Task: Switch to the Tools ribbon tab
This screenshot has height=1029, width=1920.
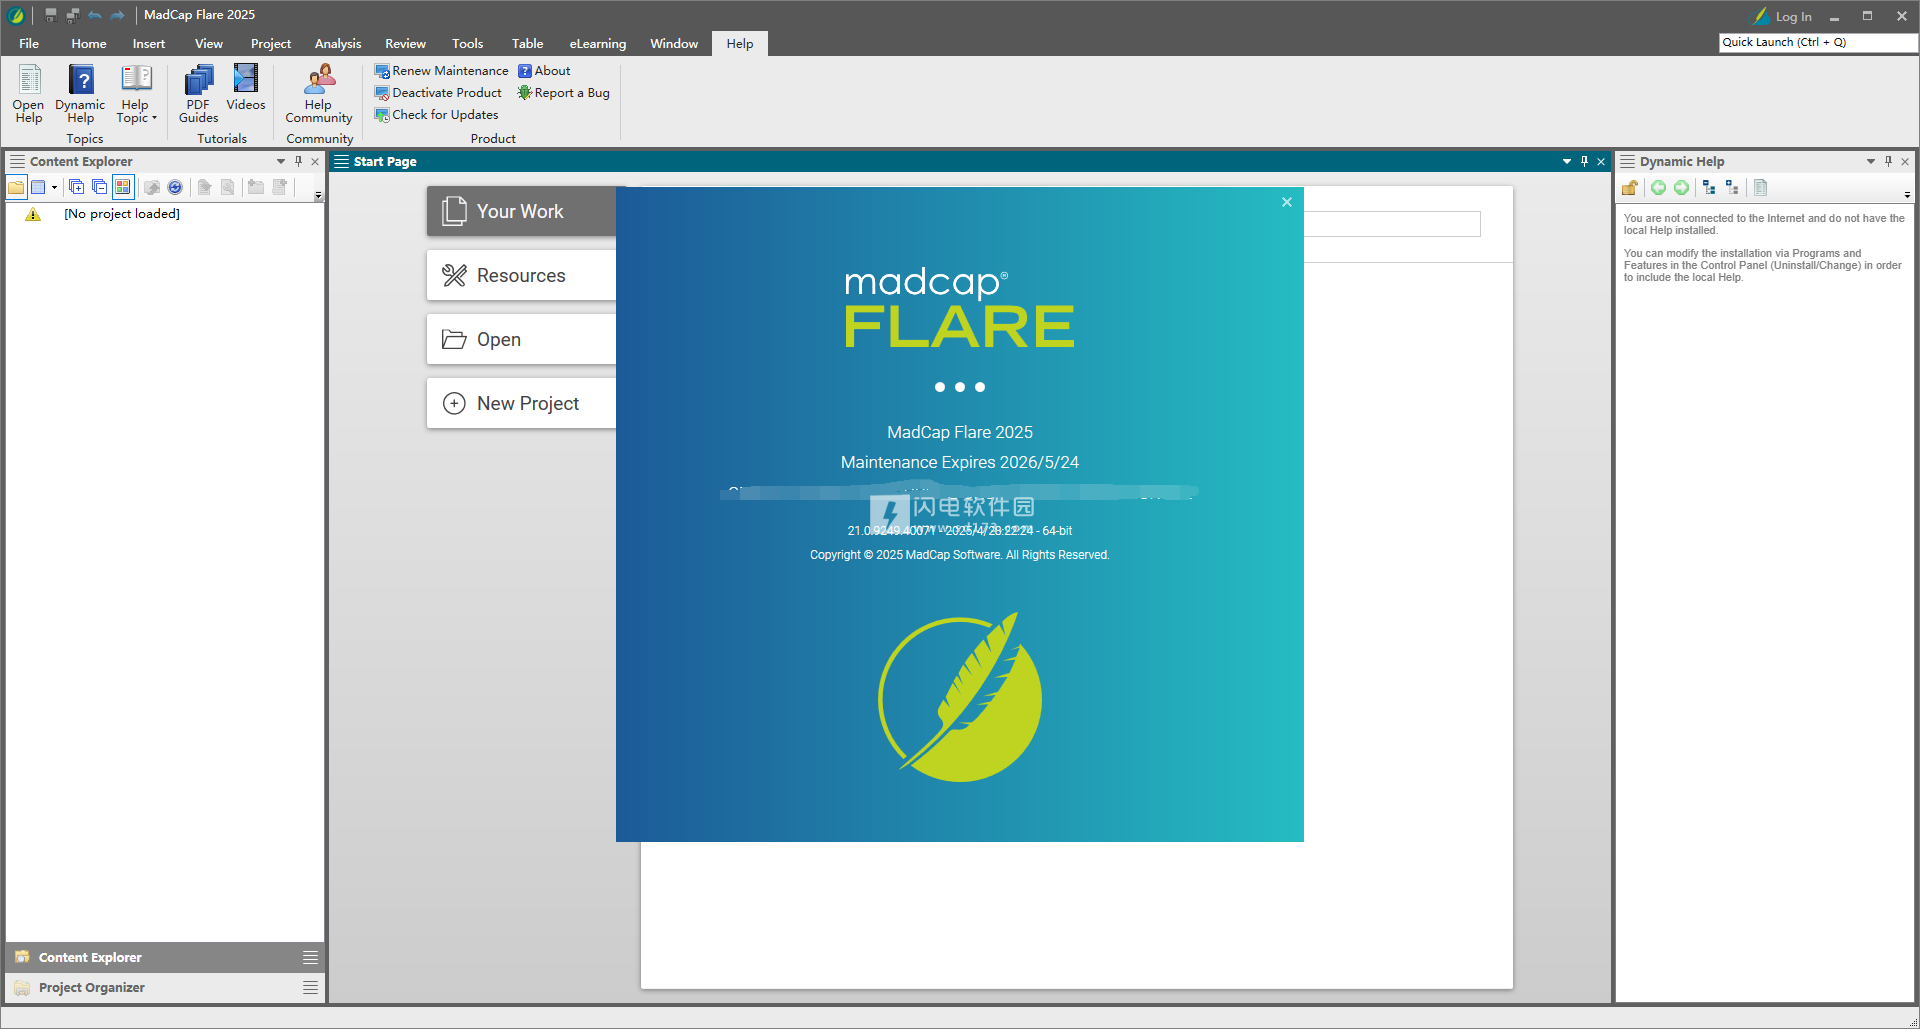Action: pyautogui.click(x=467, y=44)
